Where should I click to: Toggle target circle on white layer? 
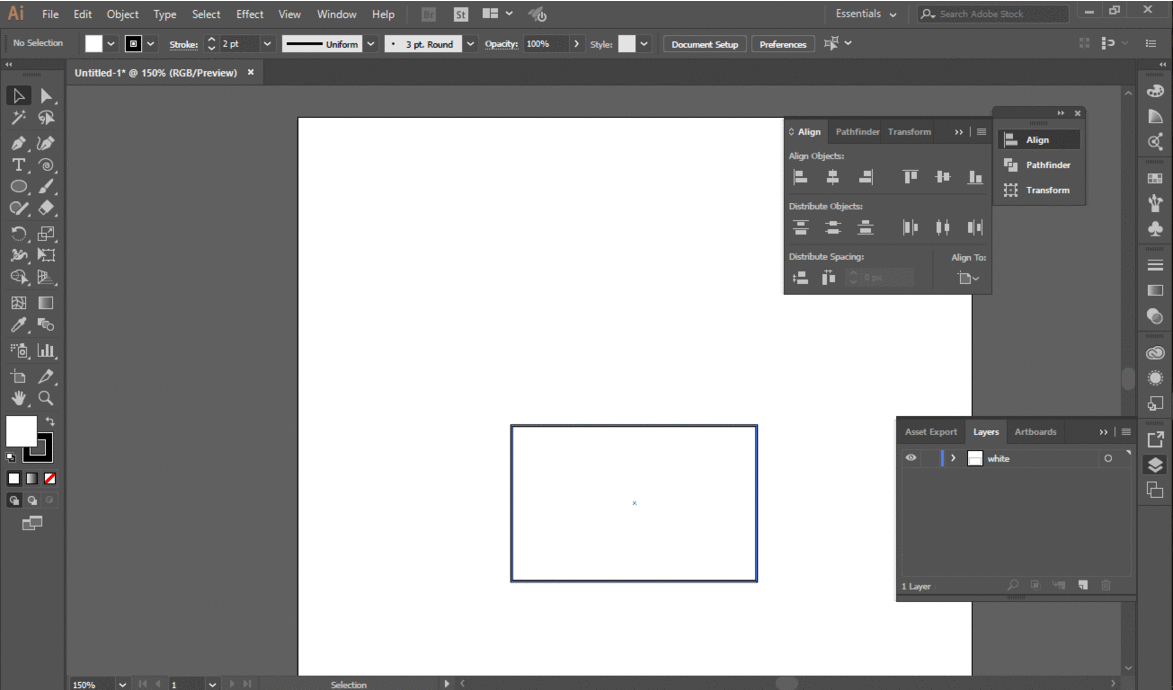[1108, 459]
